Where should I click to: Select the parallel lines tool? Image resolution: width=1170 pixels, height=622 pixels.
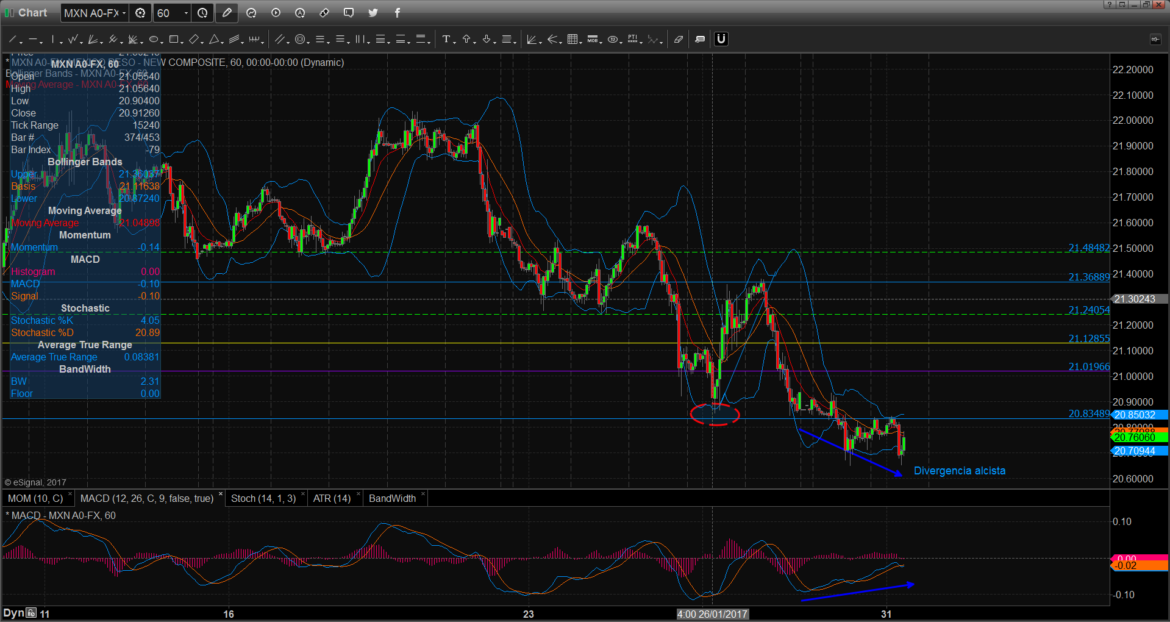click(x=281, y=40)
